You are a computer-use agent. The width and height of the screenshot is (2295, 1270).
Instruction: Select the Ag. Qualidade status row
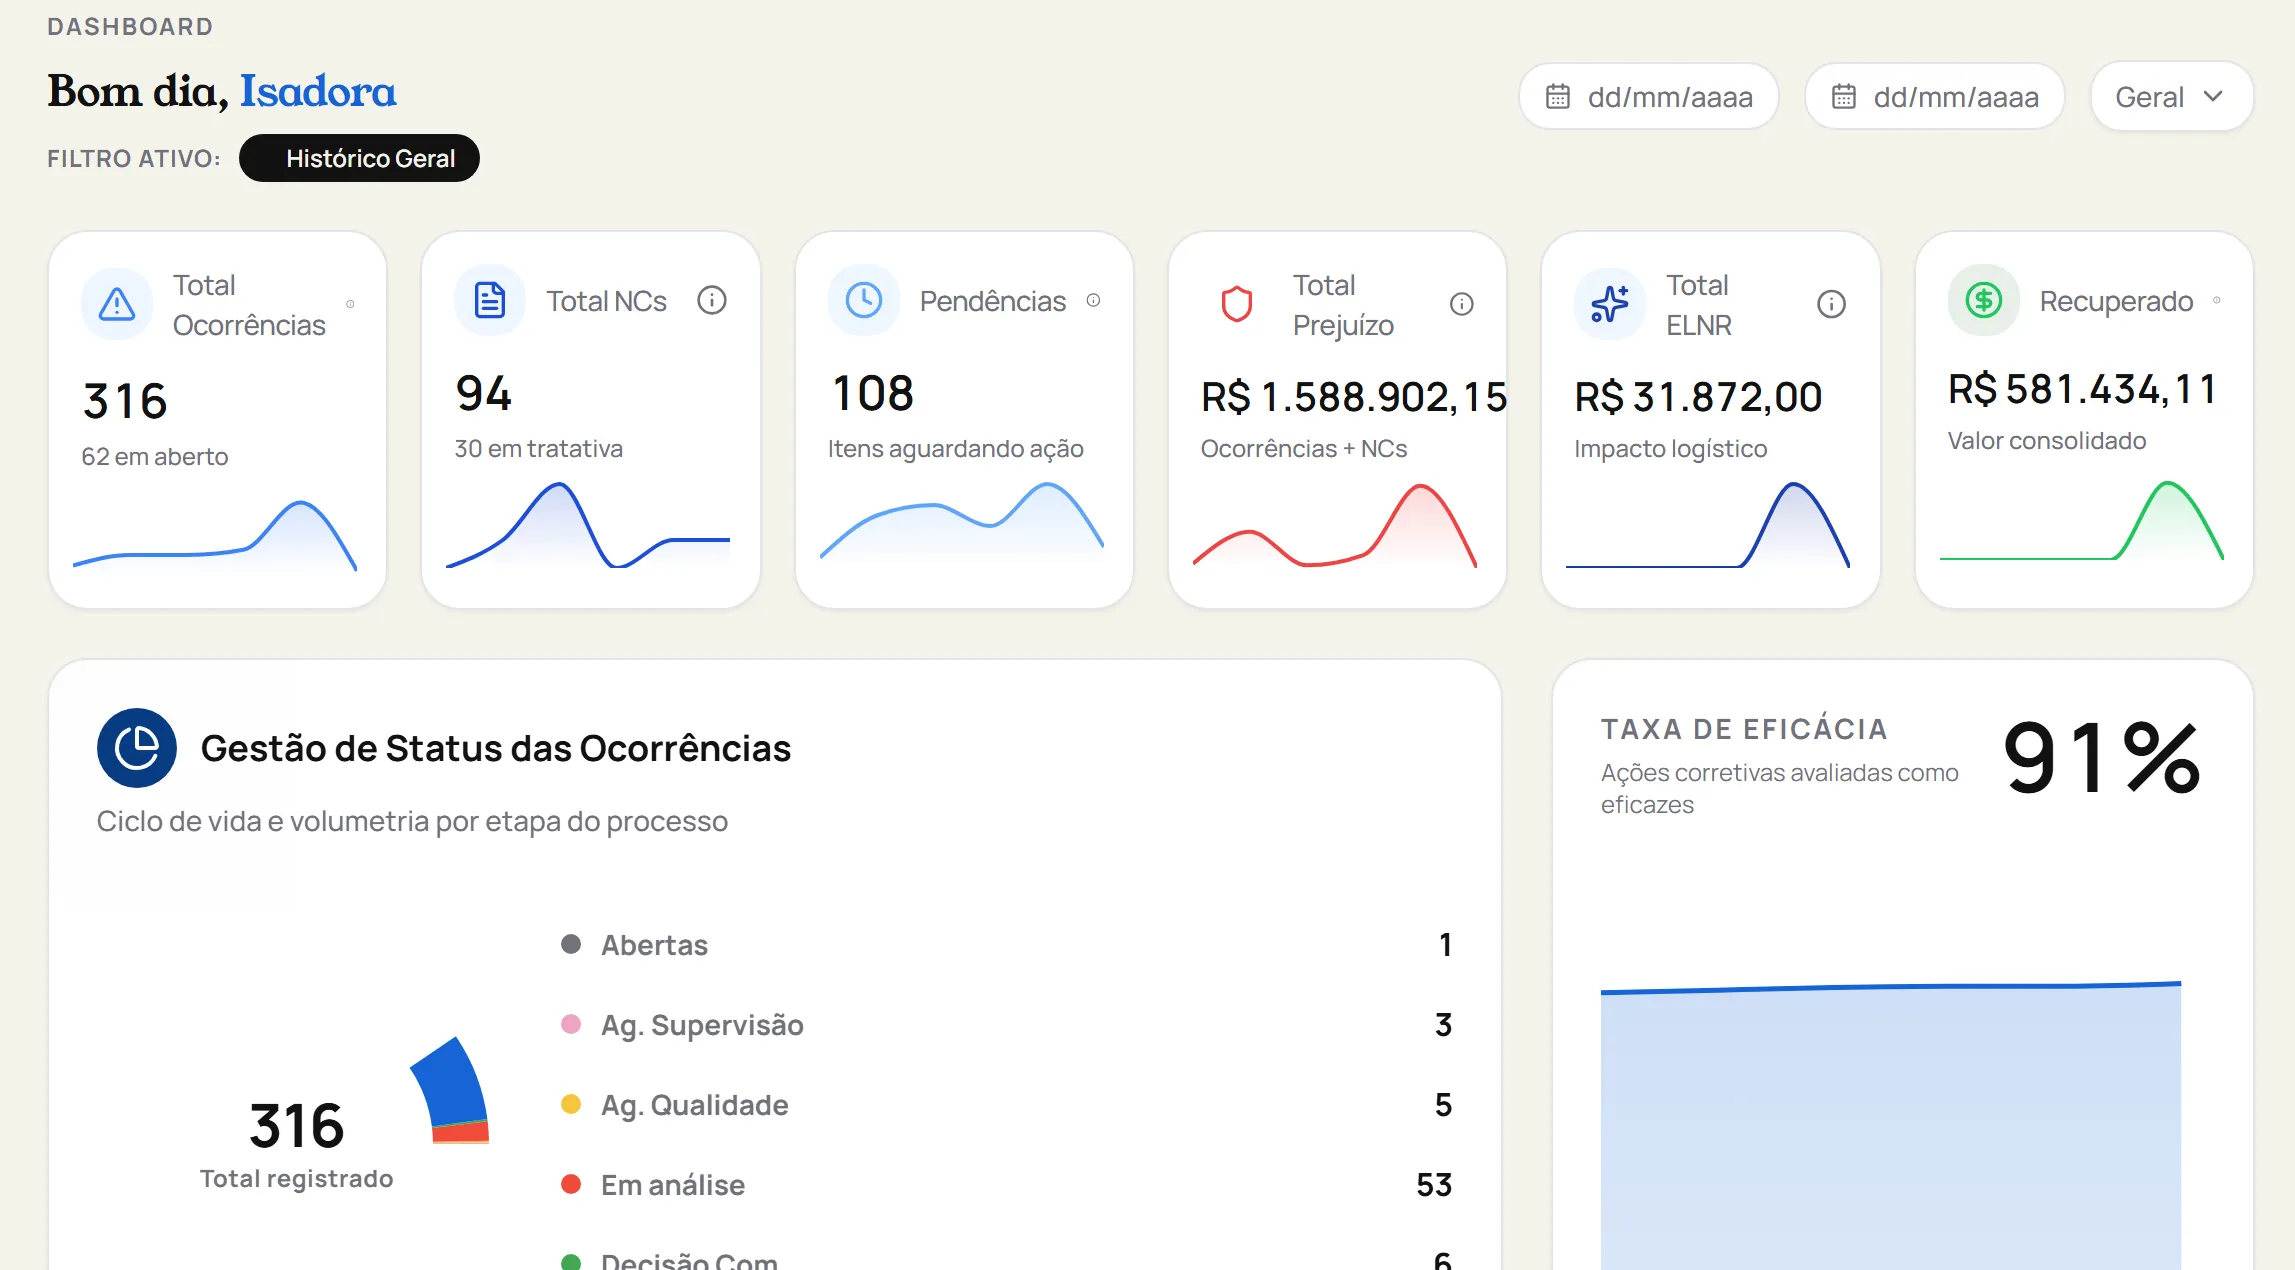tap(1006, 1105)
